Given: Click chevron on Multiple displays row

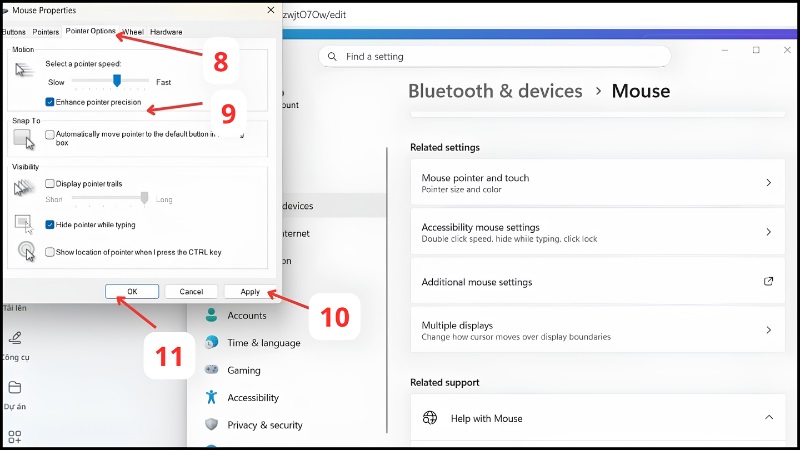Looking at the screenshot, I should 768,330.
